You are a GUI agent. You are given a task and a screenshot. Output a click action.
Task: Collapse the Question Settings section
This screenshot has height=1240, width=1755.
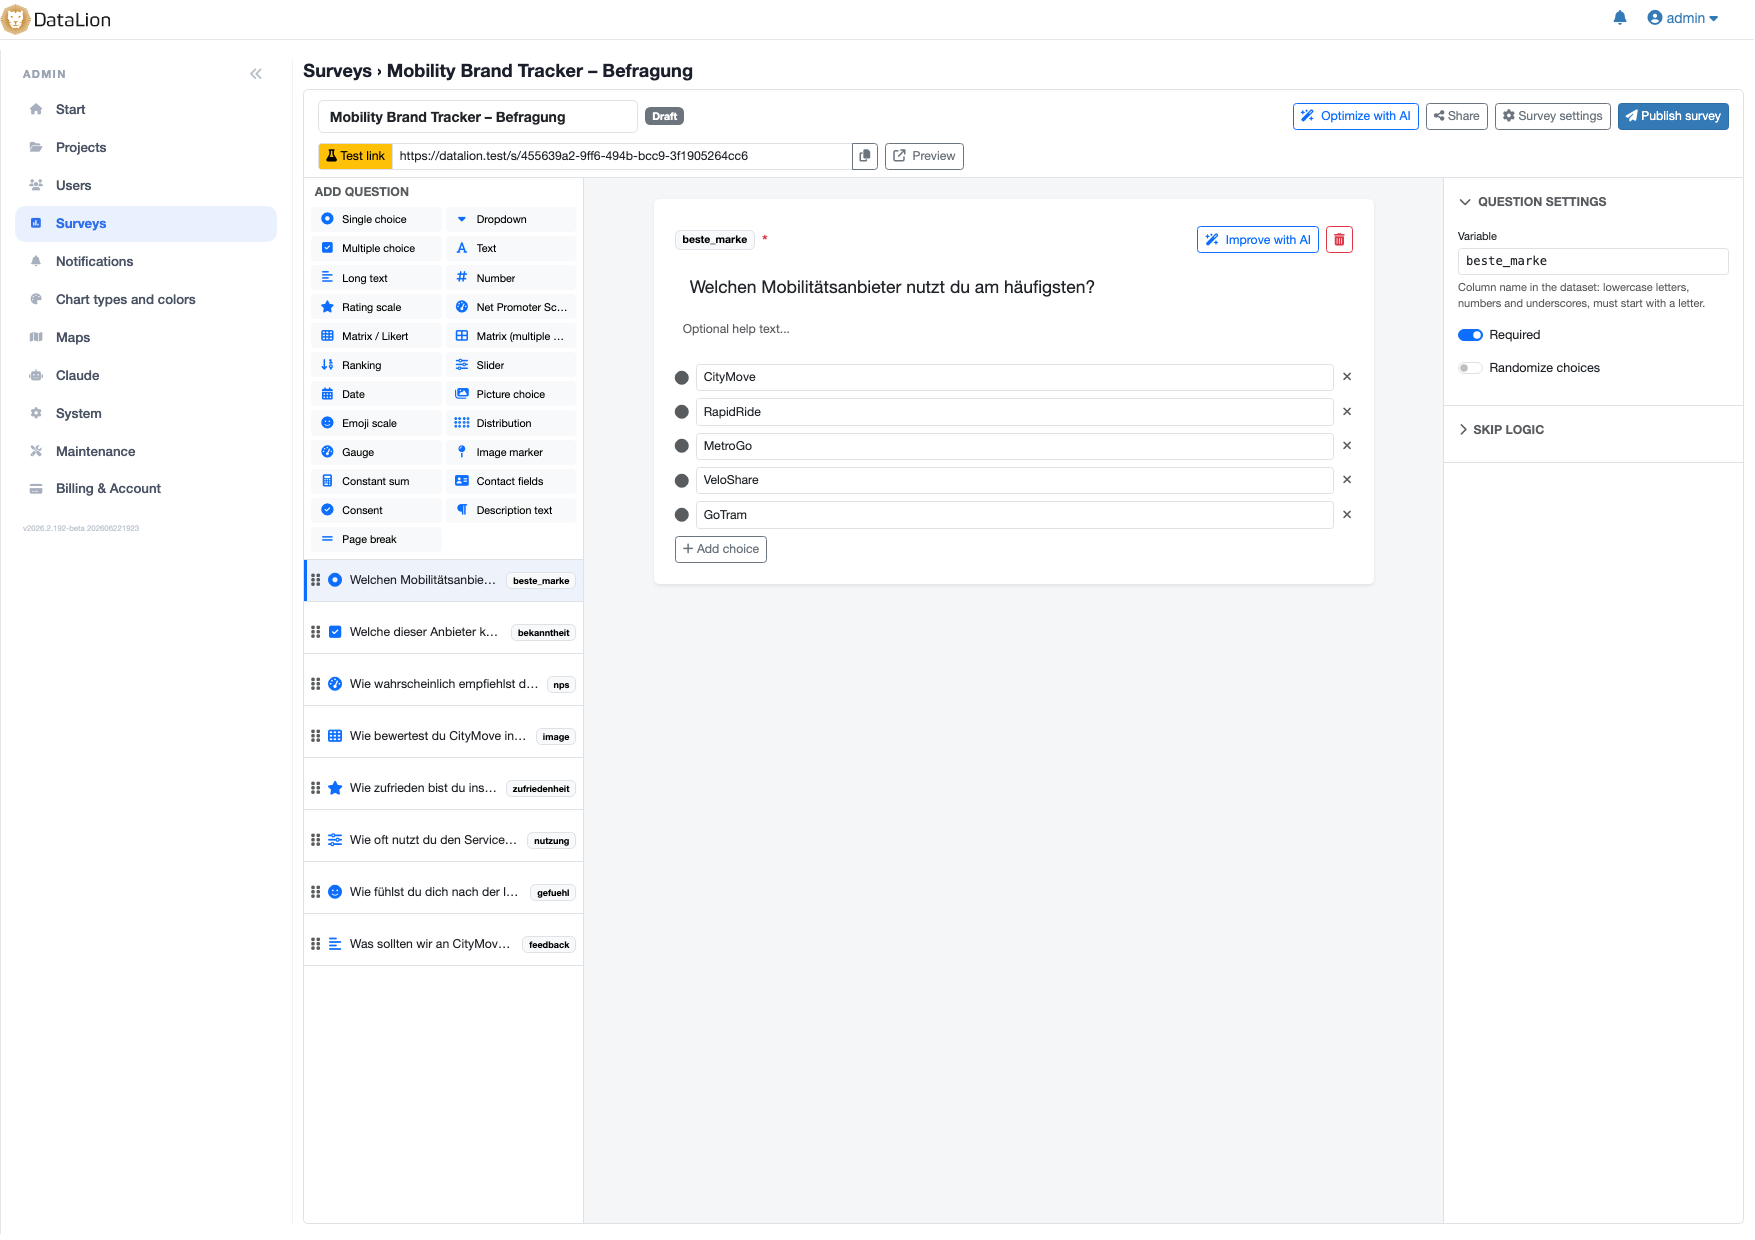pos(1533,202)
